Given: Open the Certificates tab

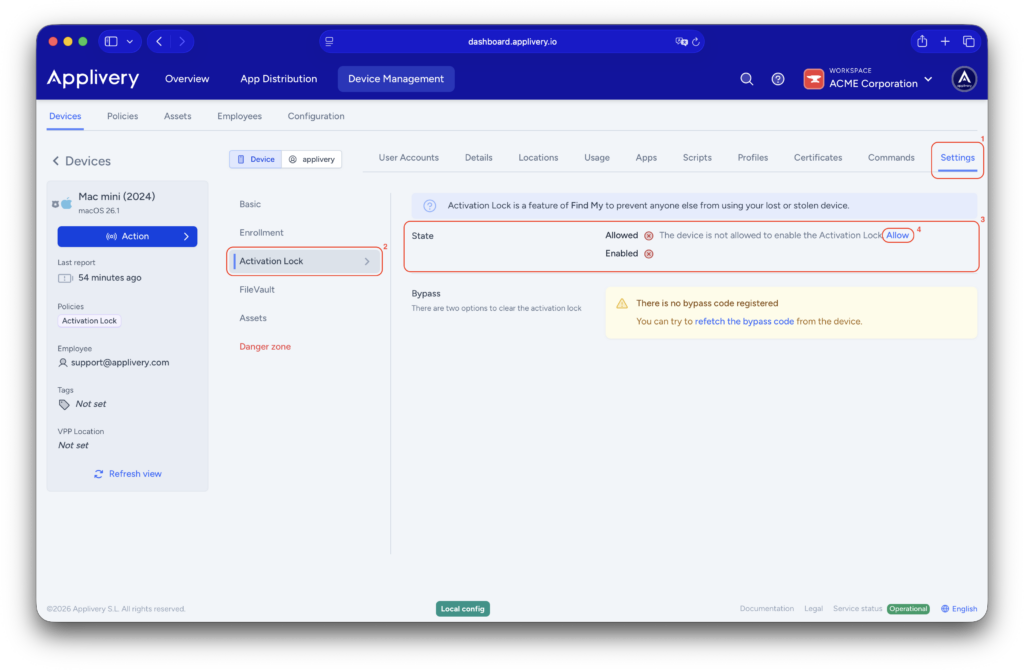Looking at the screenshot, I should click(817, 157).
